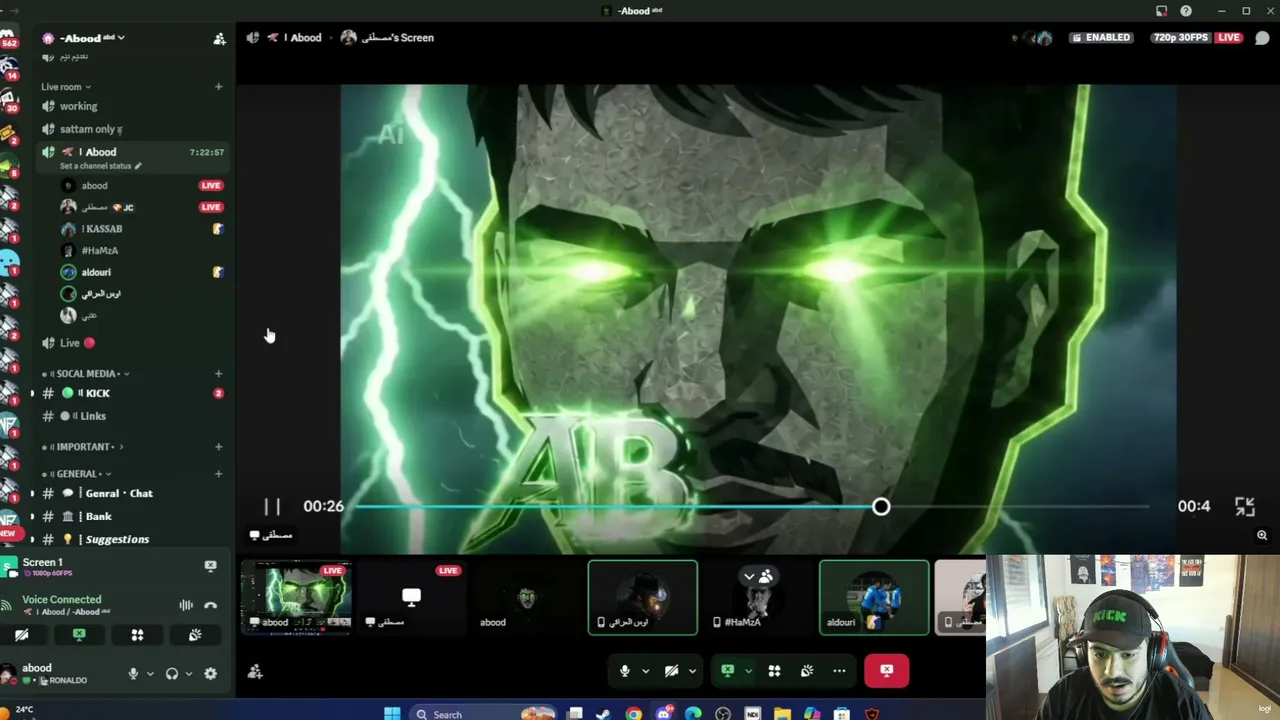1280x720 pixels.
Task: Deafen audio with headphones icon
Action: [172, 674]
